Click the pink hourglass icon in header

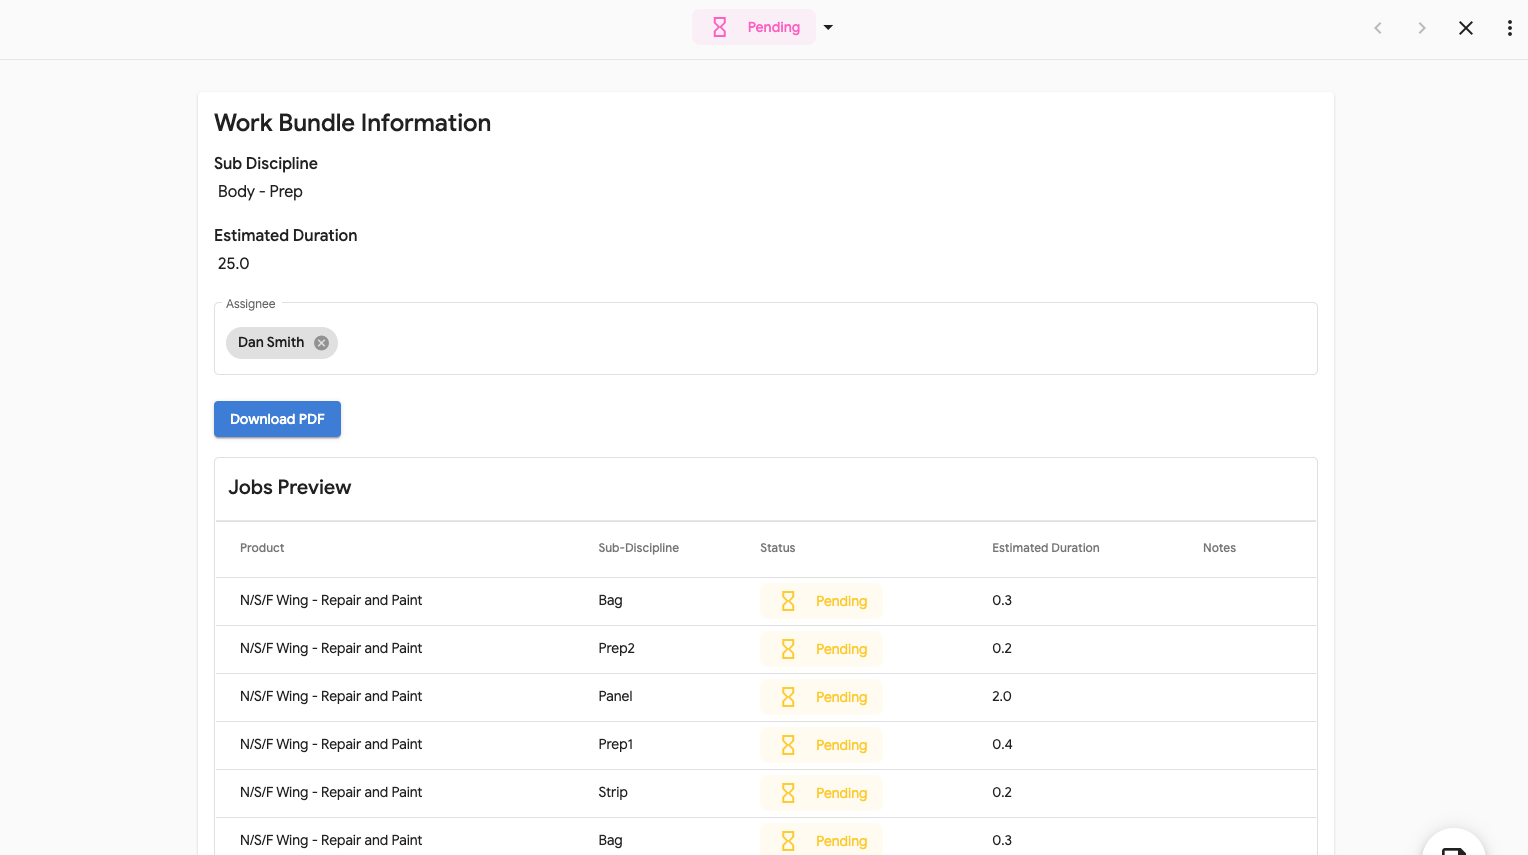click(719, 27)
